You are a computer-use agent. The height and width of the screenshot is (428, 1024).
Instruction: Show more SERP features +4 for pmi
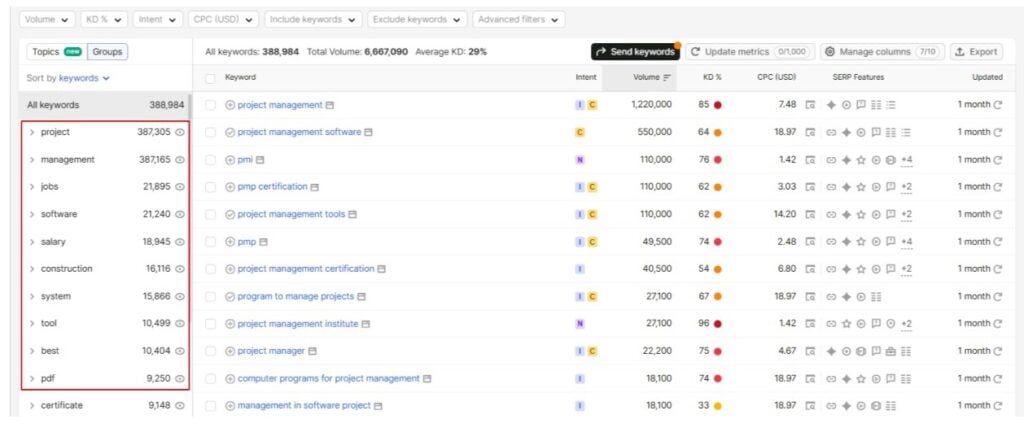pos(906,160)
